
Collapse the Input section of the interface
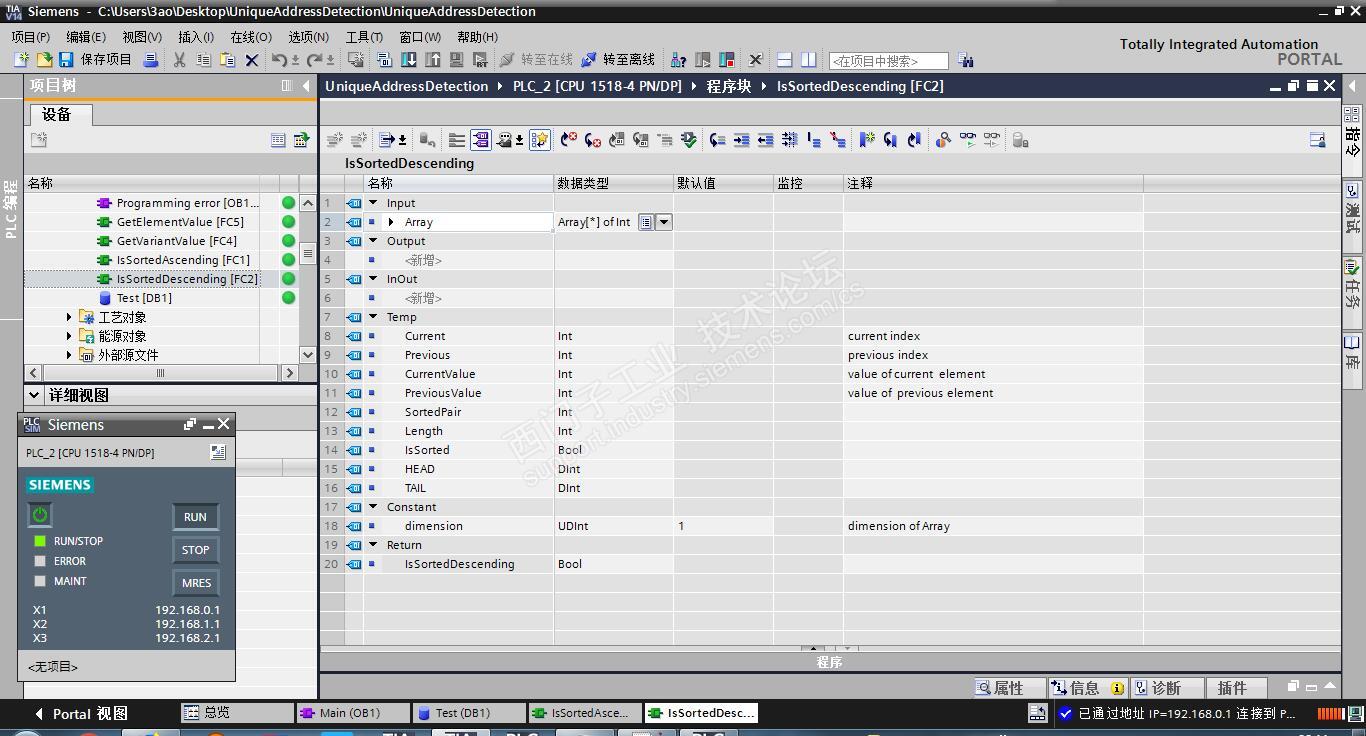pyautogui.click(x=373, y=203)
